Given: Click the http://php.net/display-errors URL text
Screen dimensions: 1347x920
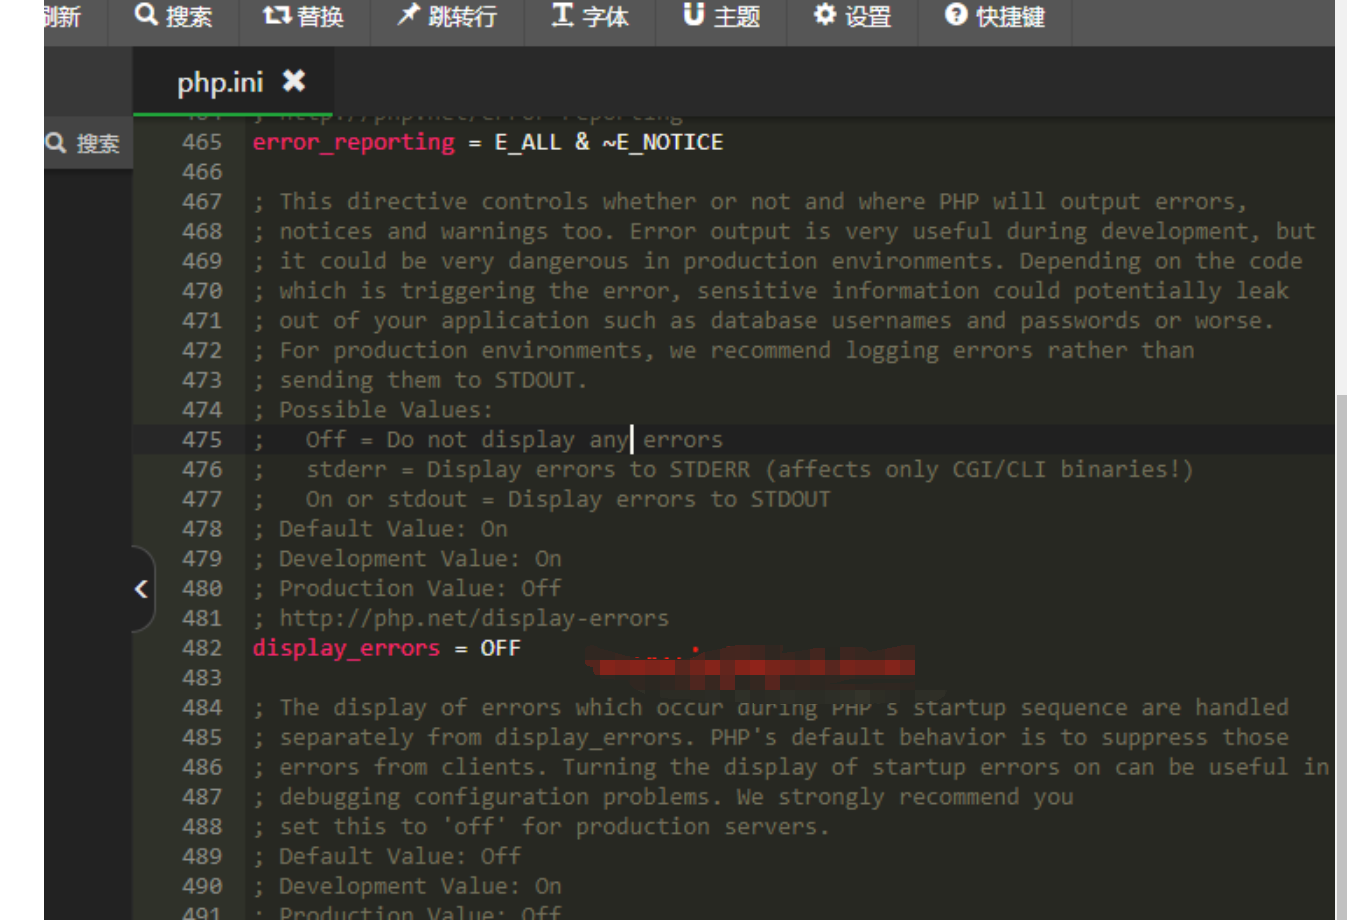Looking at the screenshot, I should pos(473,618).
